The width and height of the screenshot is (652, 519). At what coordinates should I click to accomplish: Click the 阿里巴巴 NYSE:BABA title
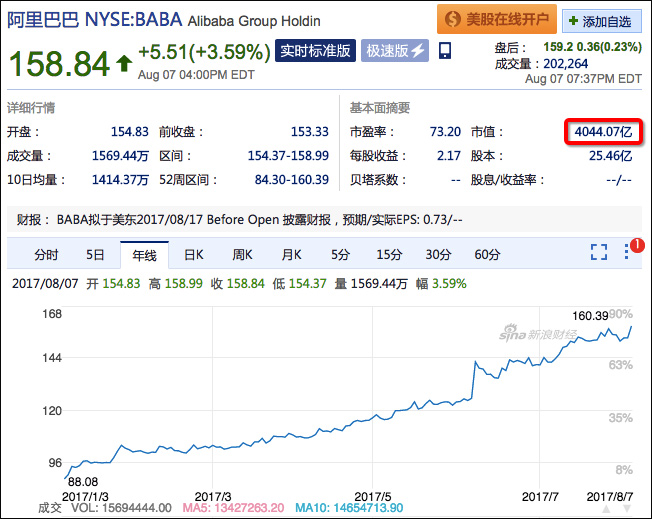point(94,19)
